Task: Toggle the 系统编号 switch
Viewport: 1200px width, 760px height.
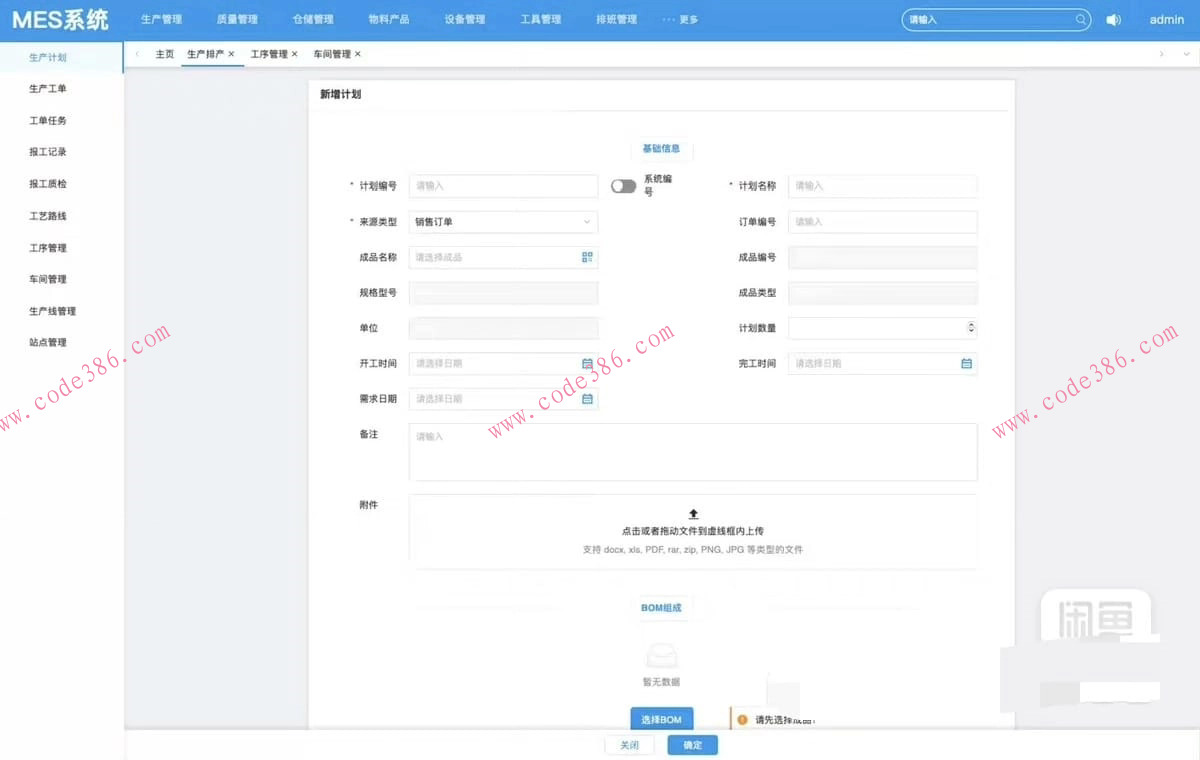Action: [x=623, y=186]
